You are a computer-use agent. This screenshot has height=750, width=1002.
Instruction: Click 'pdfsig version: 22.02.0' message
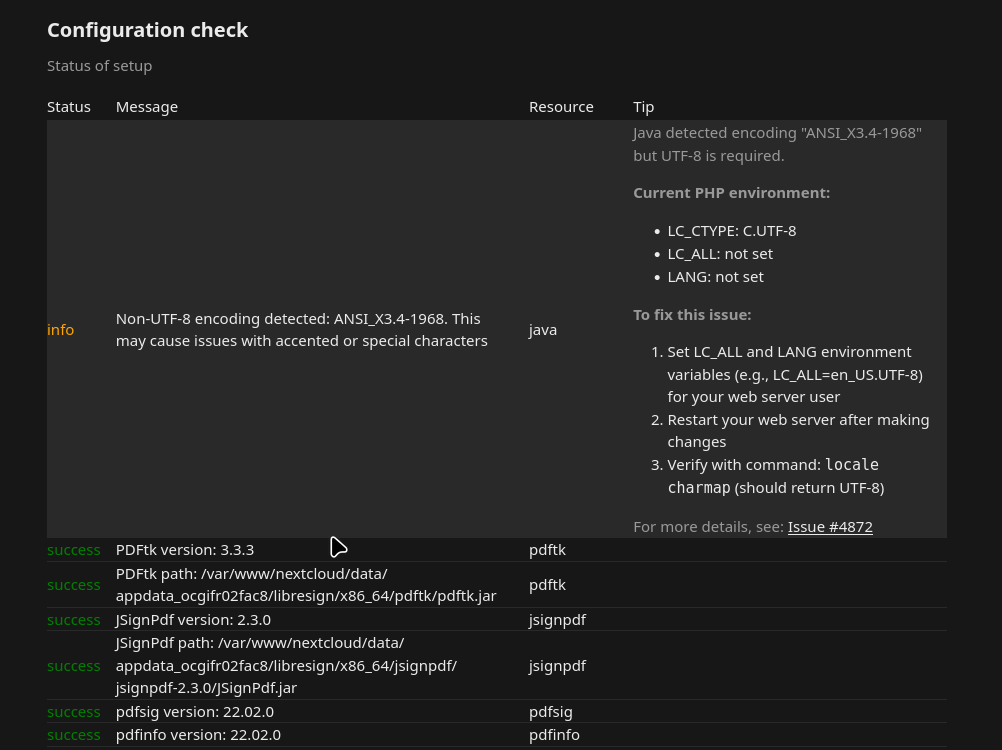[194, 712]
